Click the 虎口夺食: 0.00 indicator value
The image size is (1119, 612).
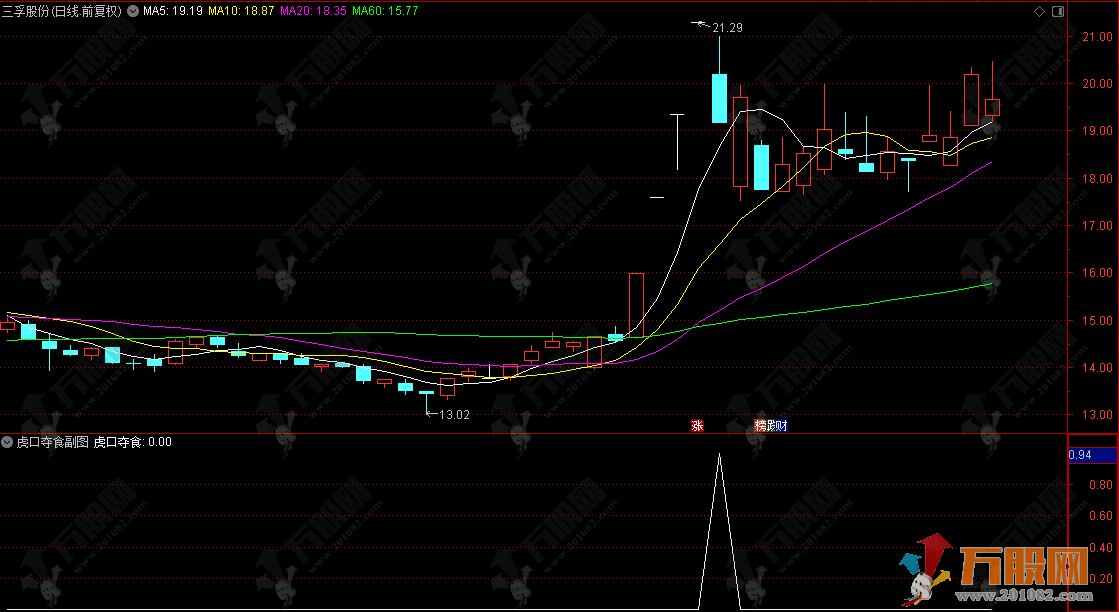[132, 441]
